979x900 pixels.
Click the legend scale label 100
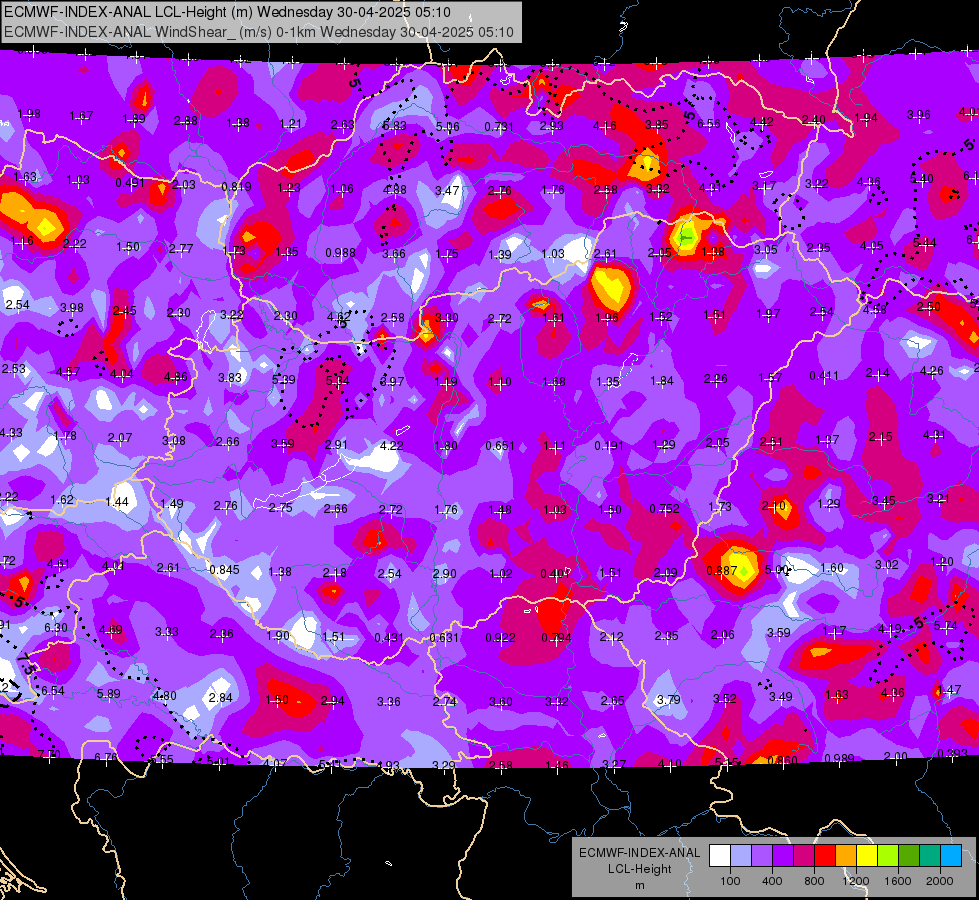click(x=730, y=881)
